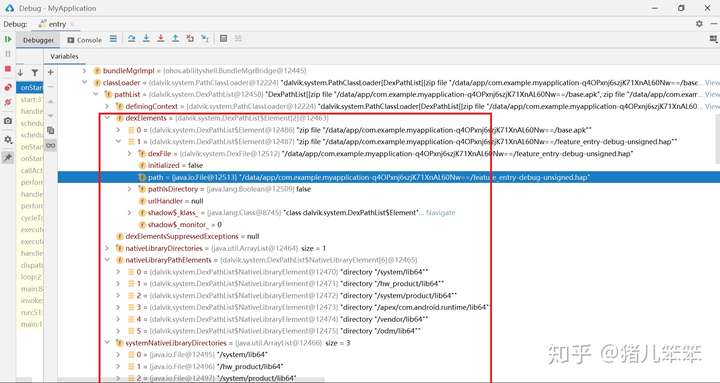Click the watches move-up arrow

[51, 101]
